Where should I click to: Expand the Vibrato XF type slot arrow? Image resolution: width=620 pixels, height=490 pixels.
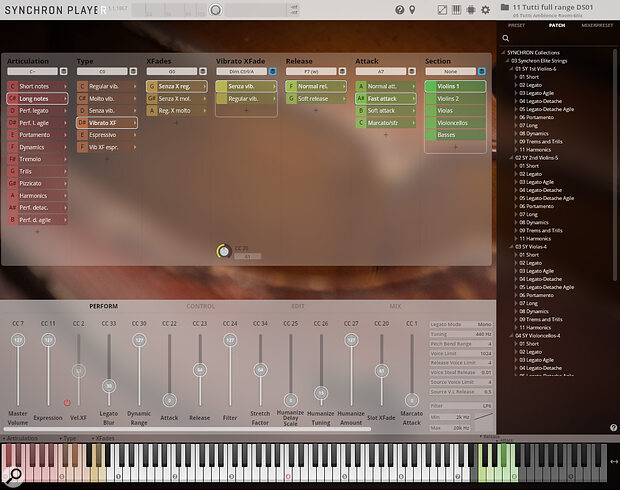click(135, 123)
